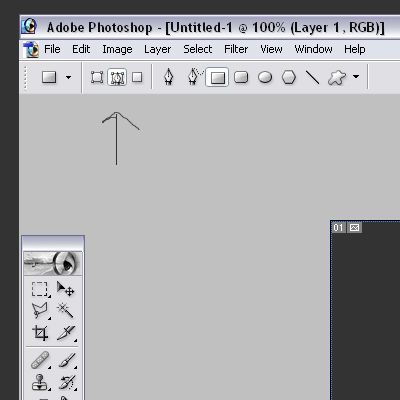Click the Photoshop title bar application icon

click(29, 26)
